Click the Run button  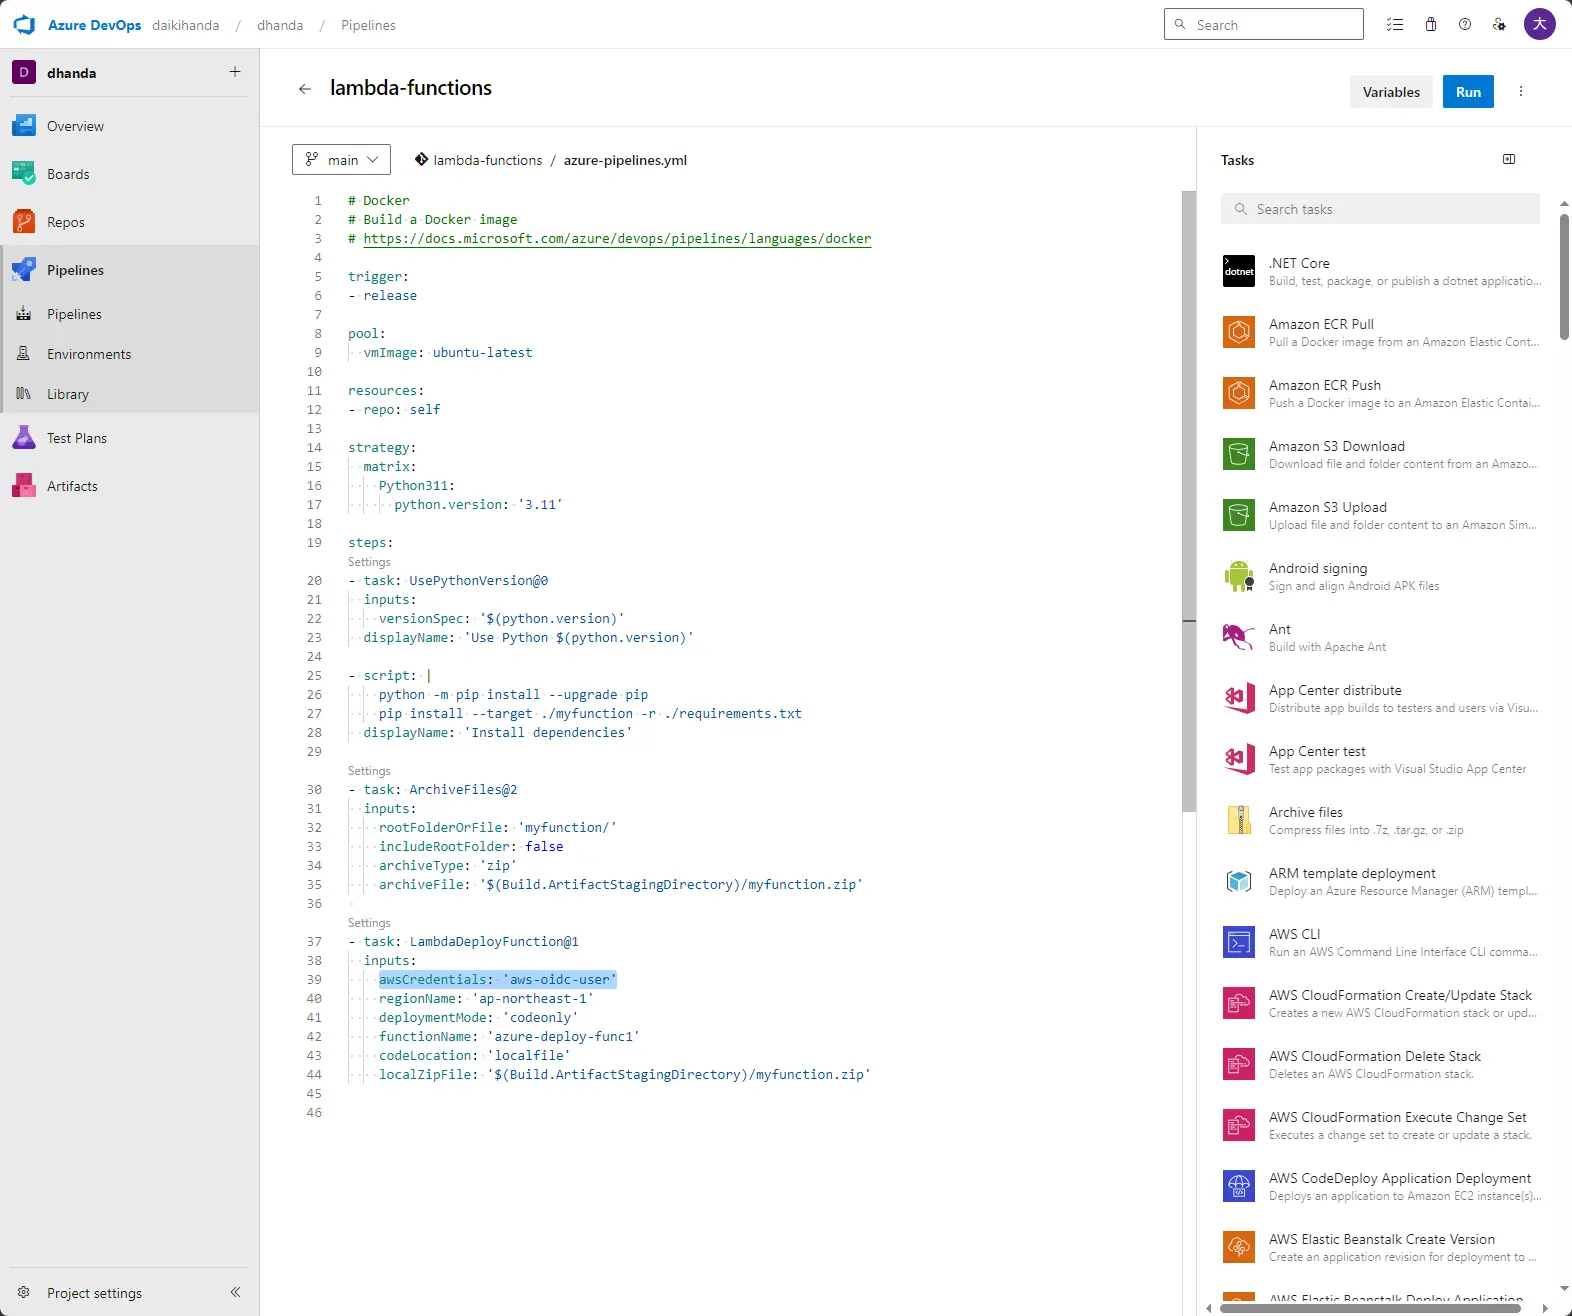1468,92
